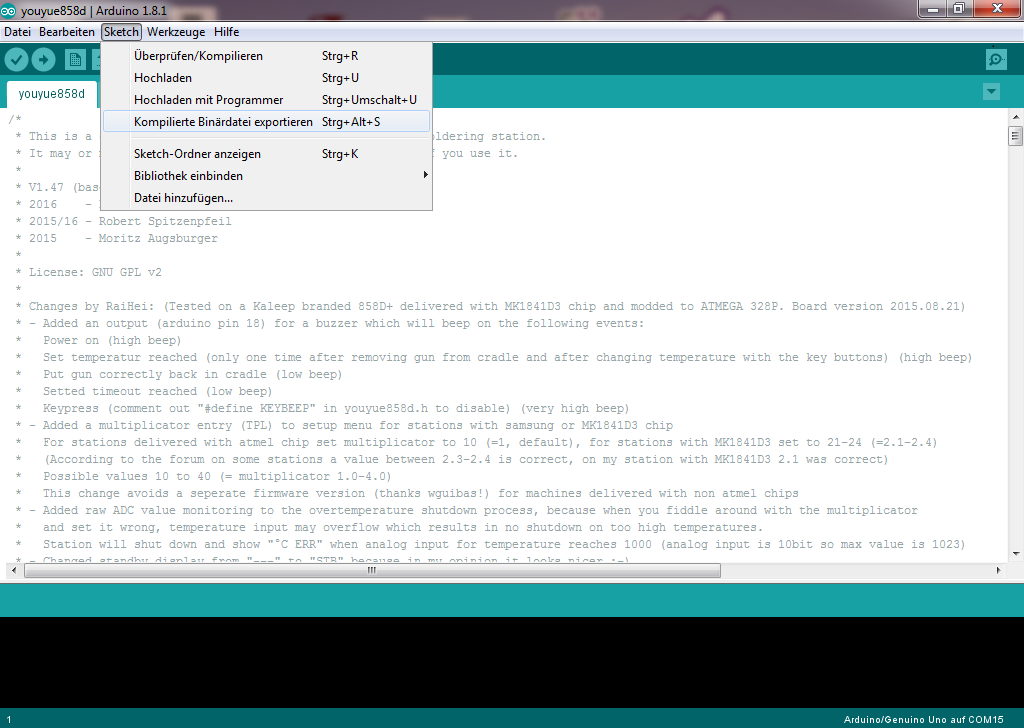Click 'Arduino/Genuino Uno auf COM15' status text

923,720
